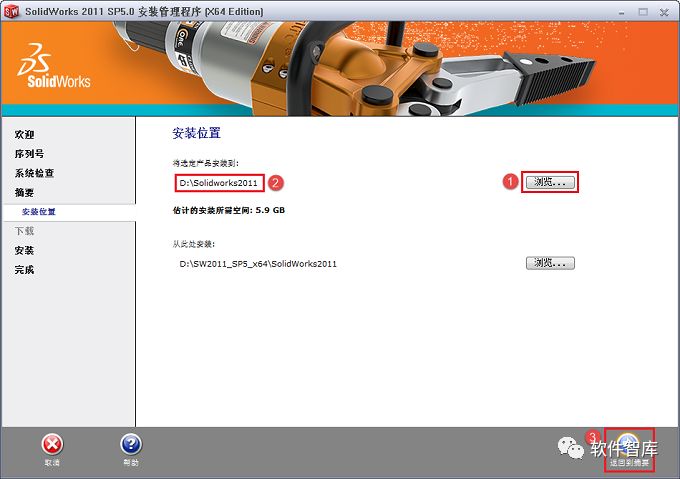Screen dimensions: 680x479
Task: Select the D:\Solidworks2011 install path field
Action: 219,183
